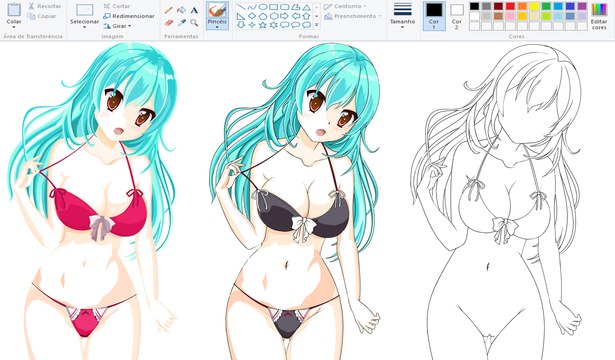Pick the yellow palette swatch
This screenshot has width=615, height=360.
pyautogui.click(x=534, y=6)
